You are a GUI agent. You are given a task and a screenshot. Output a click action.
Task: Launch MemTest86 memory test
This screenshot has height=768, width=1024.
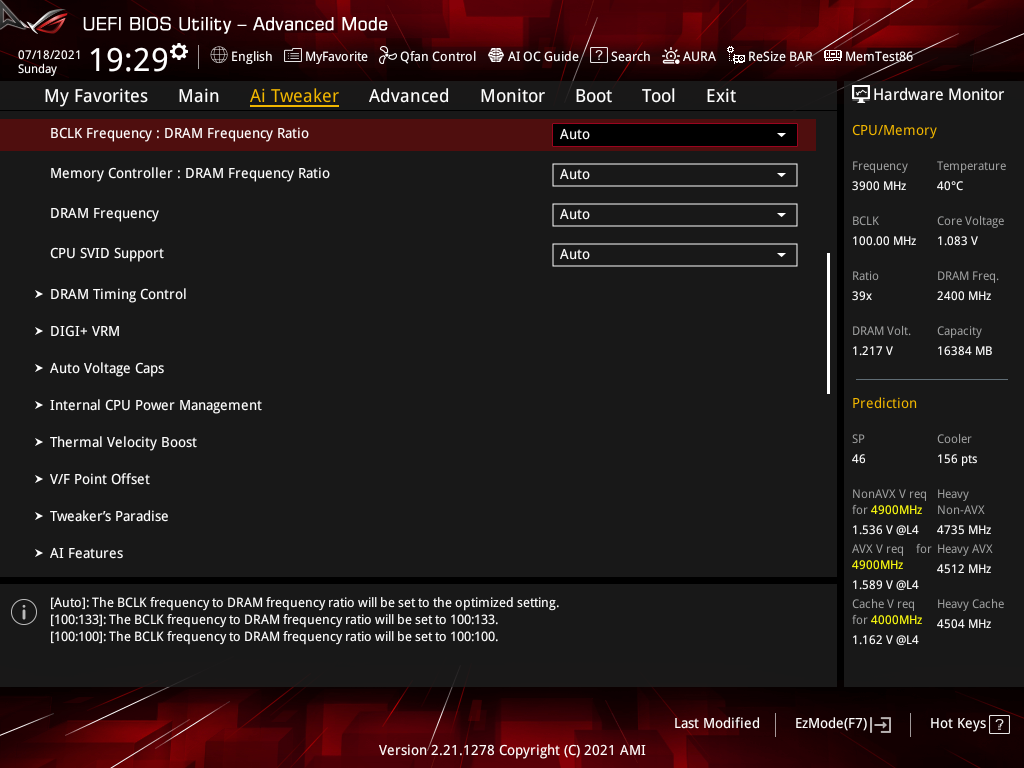click(x=868, y=56)
